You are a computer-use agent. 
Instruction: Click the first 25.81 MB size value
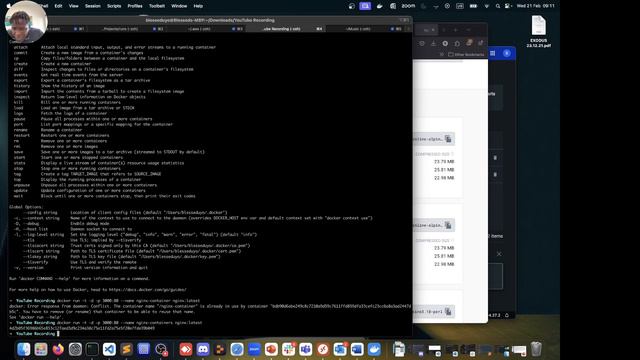pos(444,170)
